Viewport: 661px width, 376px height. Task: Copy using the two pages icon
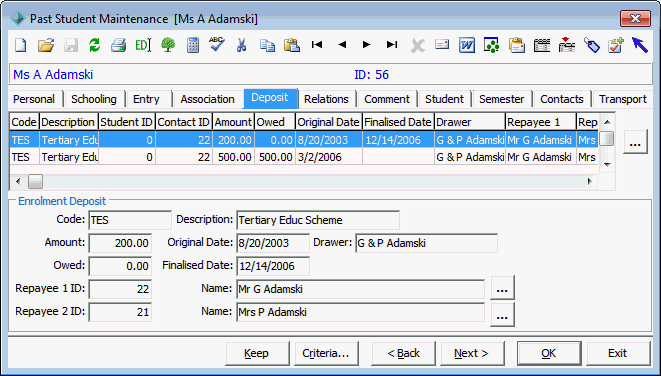[x=267, y=45]
